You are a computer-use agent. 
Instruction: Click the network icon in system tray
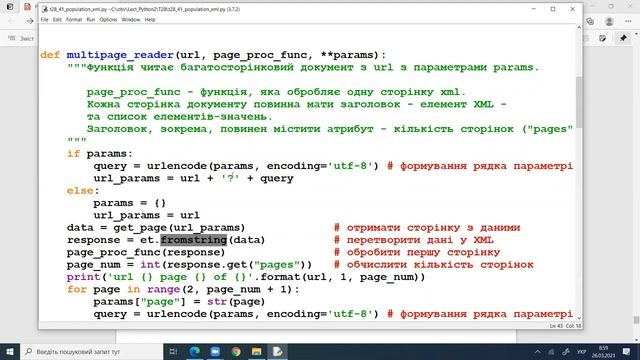coord(551,352)
